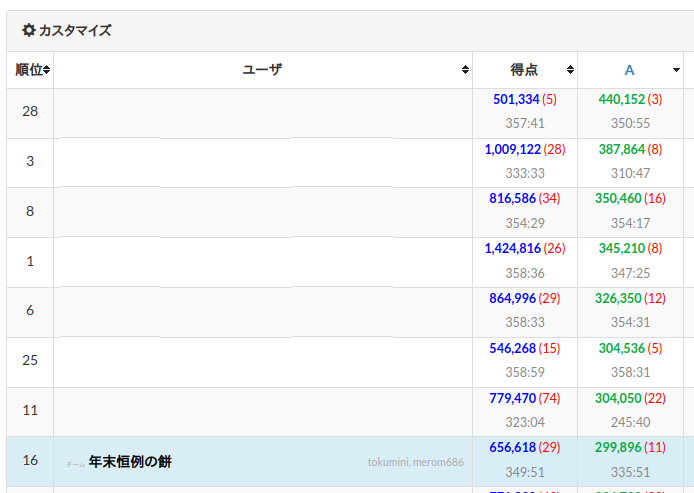Click rank cell 28
The width and height of the screenshot is (694, 493).
pyautogui.click(x=30, y=112)
